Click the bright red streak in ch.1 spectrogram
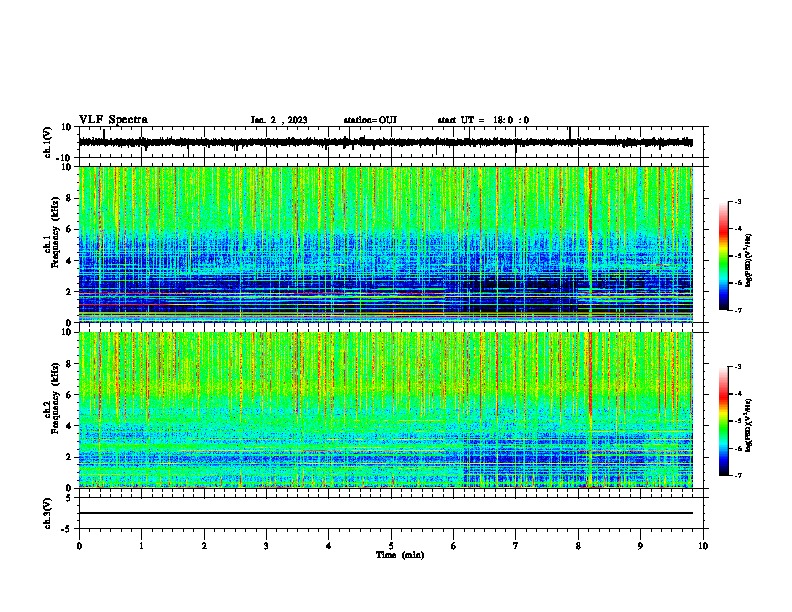Image resolution: width=792 pixels, height=612 pixels. point(590,212)
